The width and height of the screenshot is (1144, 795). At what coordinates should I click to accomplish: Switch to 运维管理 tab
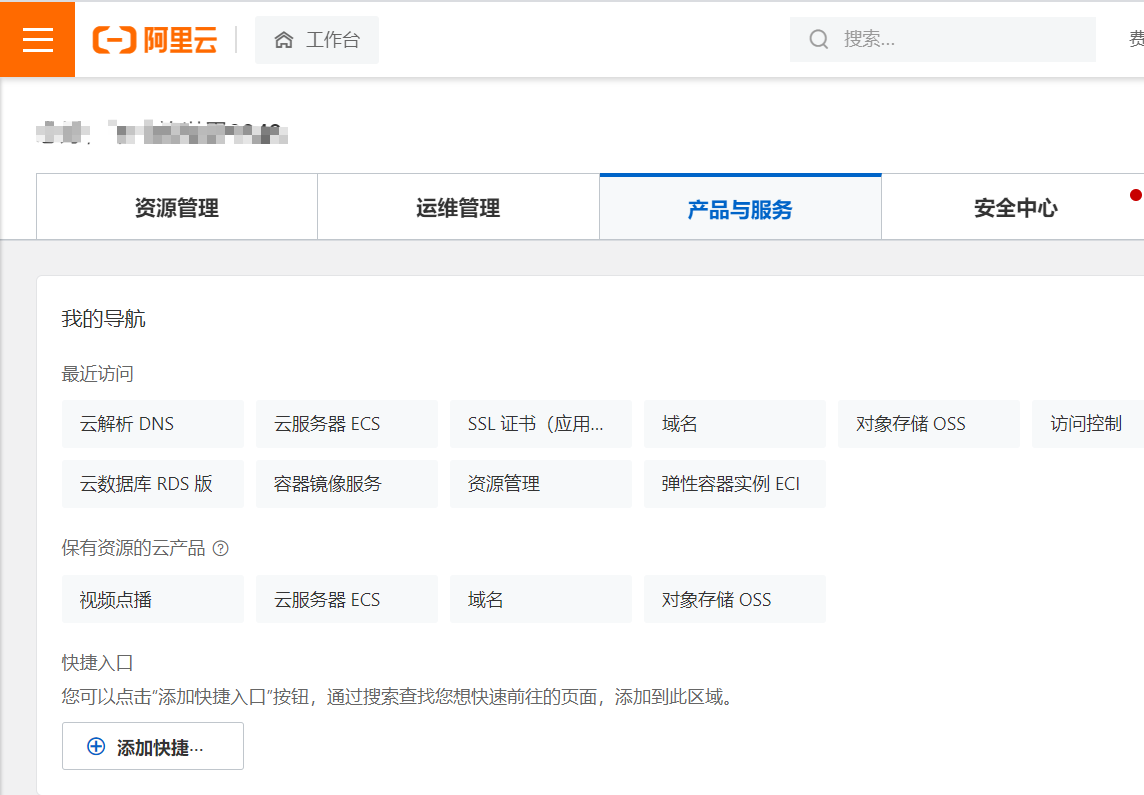458,208
